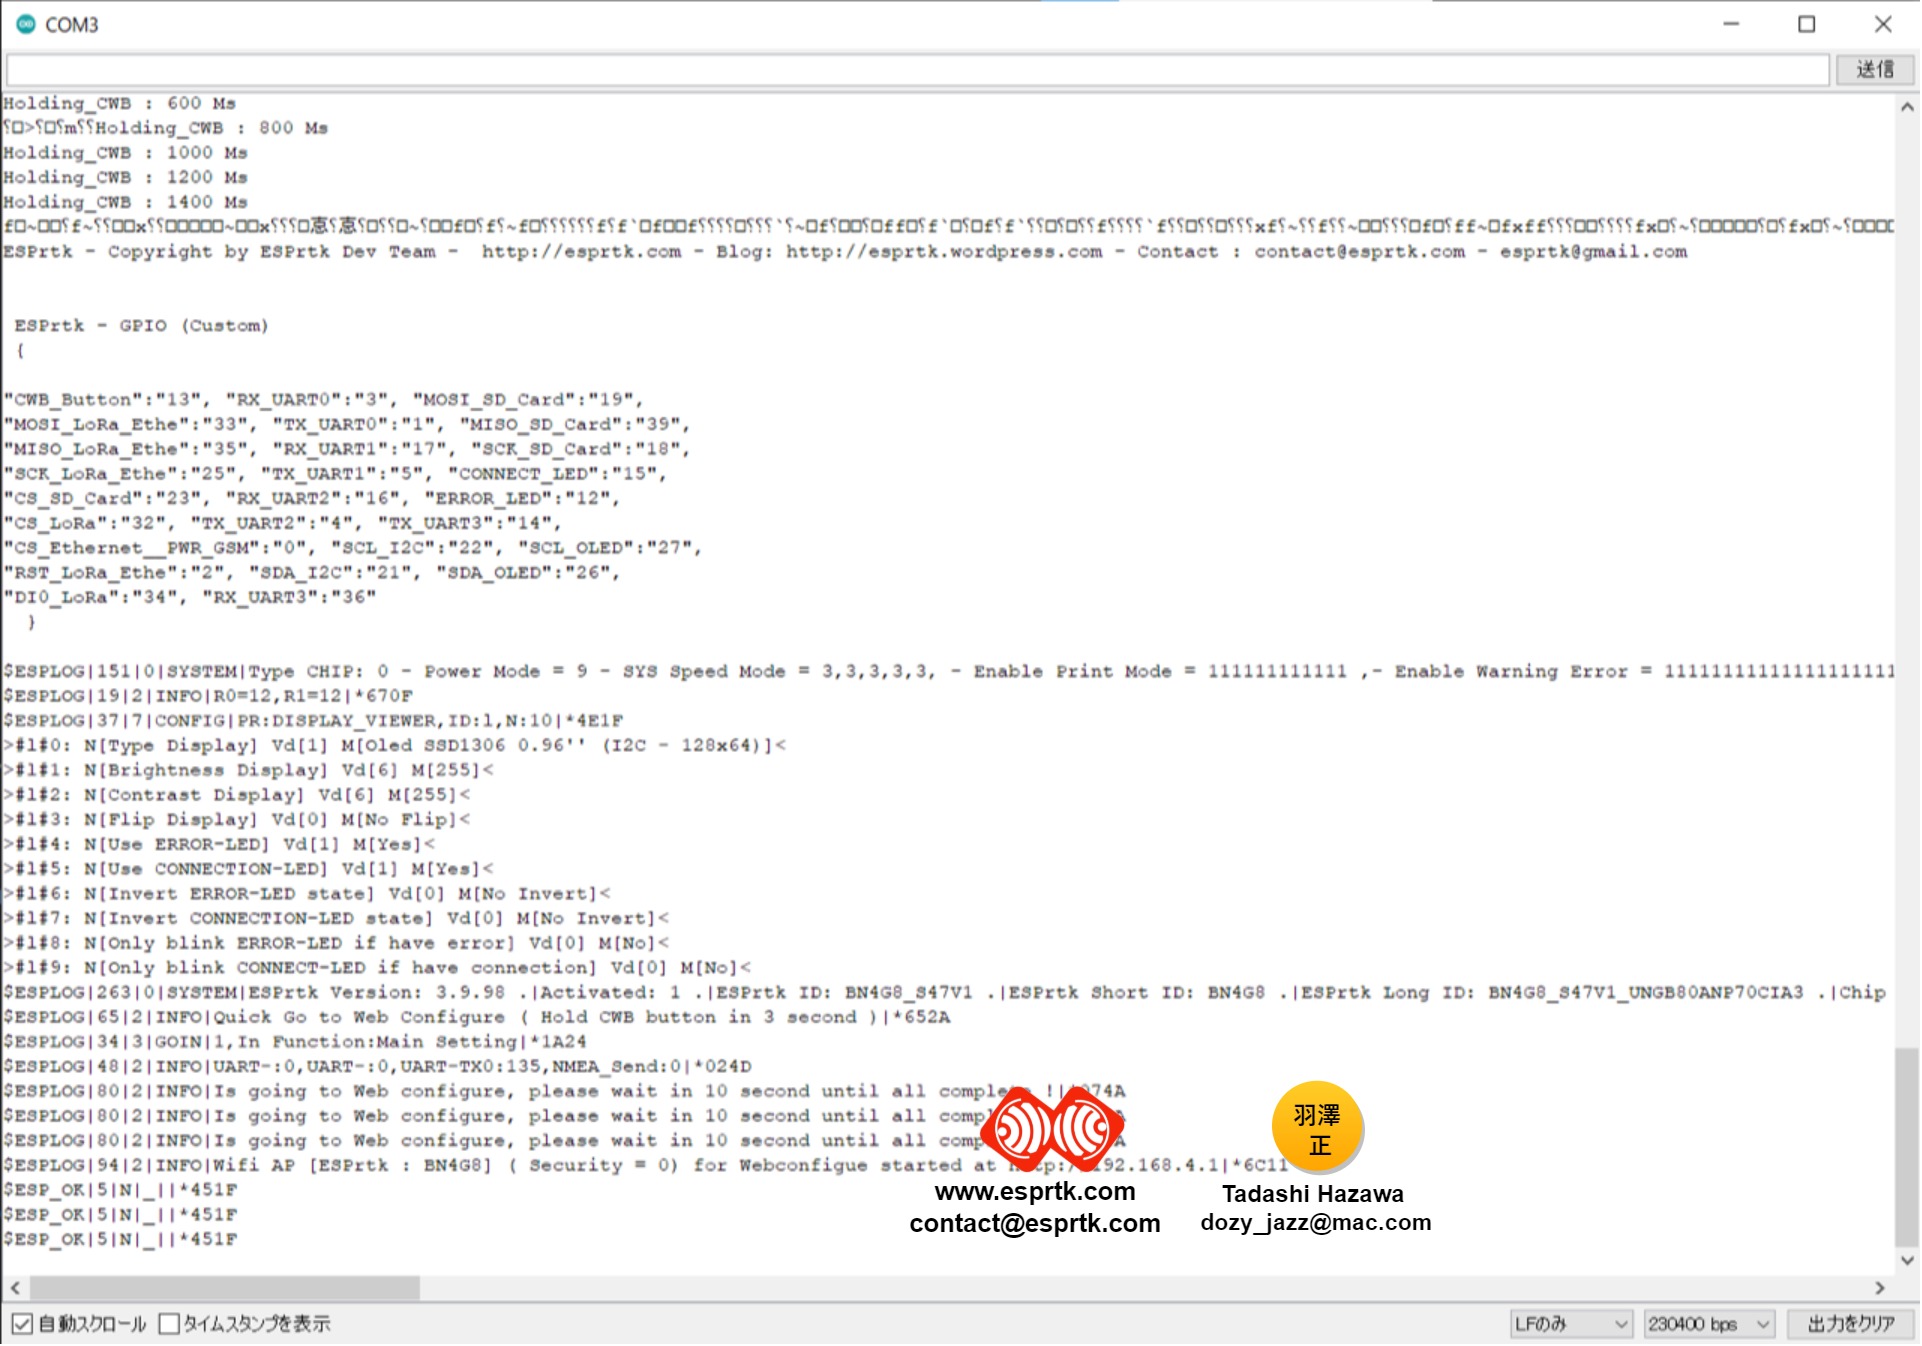
Task: Click the horizontal scrollbar thumb
Action: [x=225, y=1289]
